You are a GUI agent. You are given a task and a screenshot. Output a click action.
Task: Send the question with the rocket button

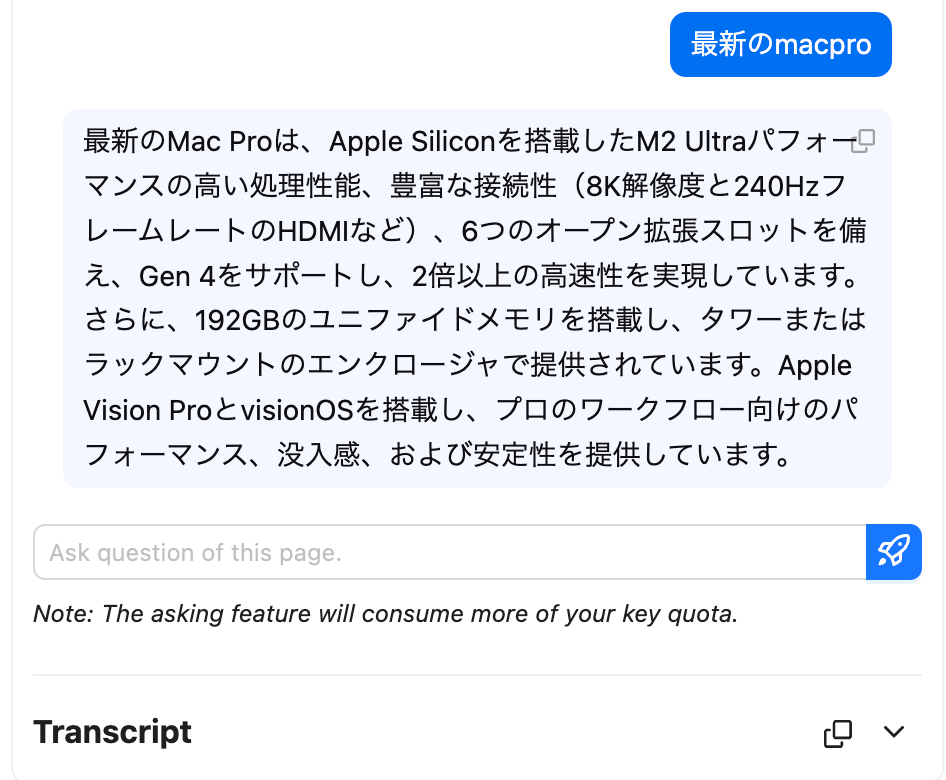tap(893, 552)
